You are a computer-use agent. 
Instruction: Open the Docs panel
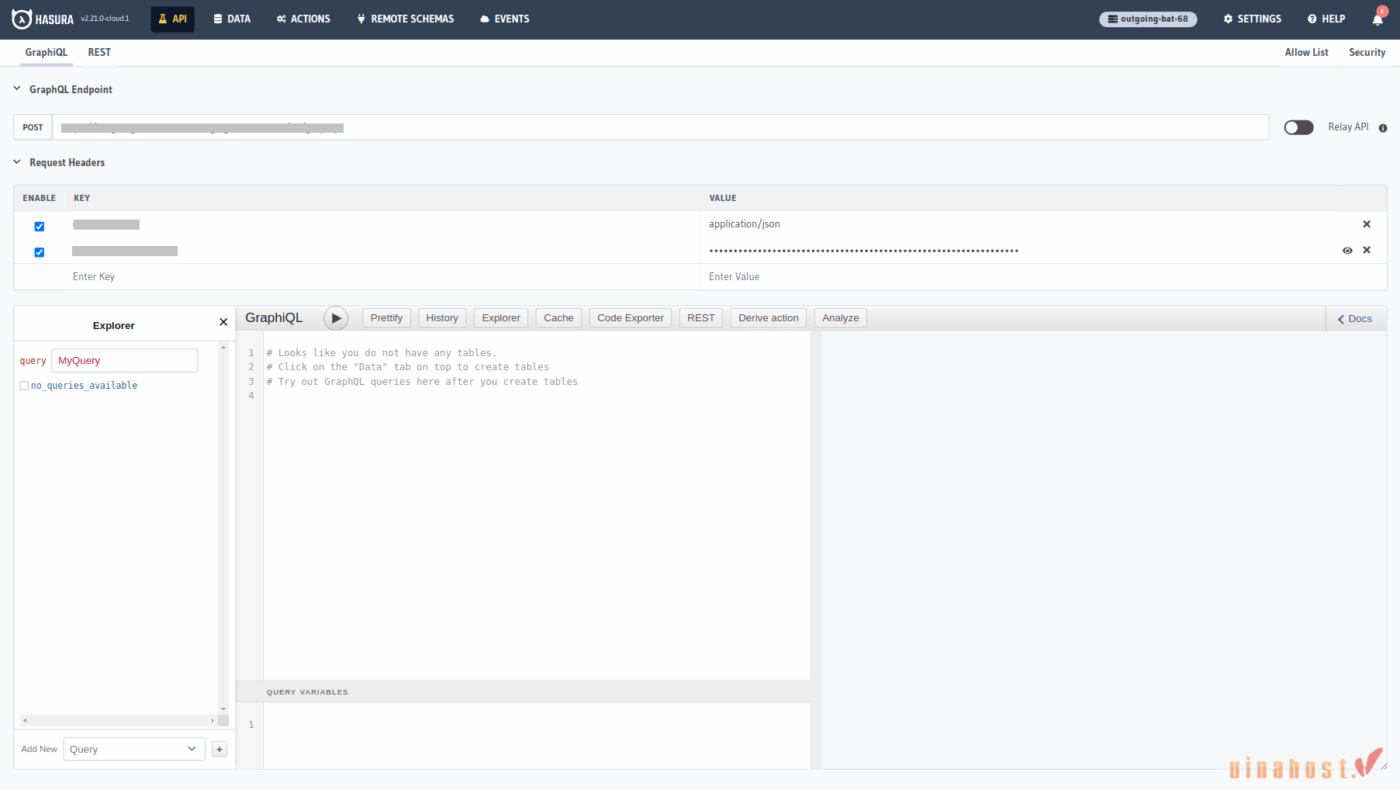point(1356,318)
